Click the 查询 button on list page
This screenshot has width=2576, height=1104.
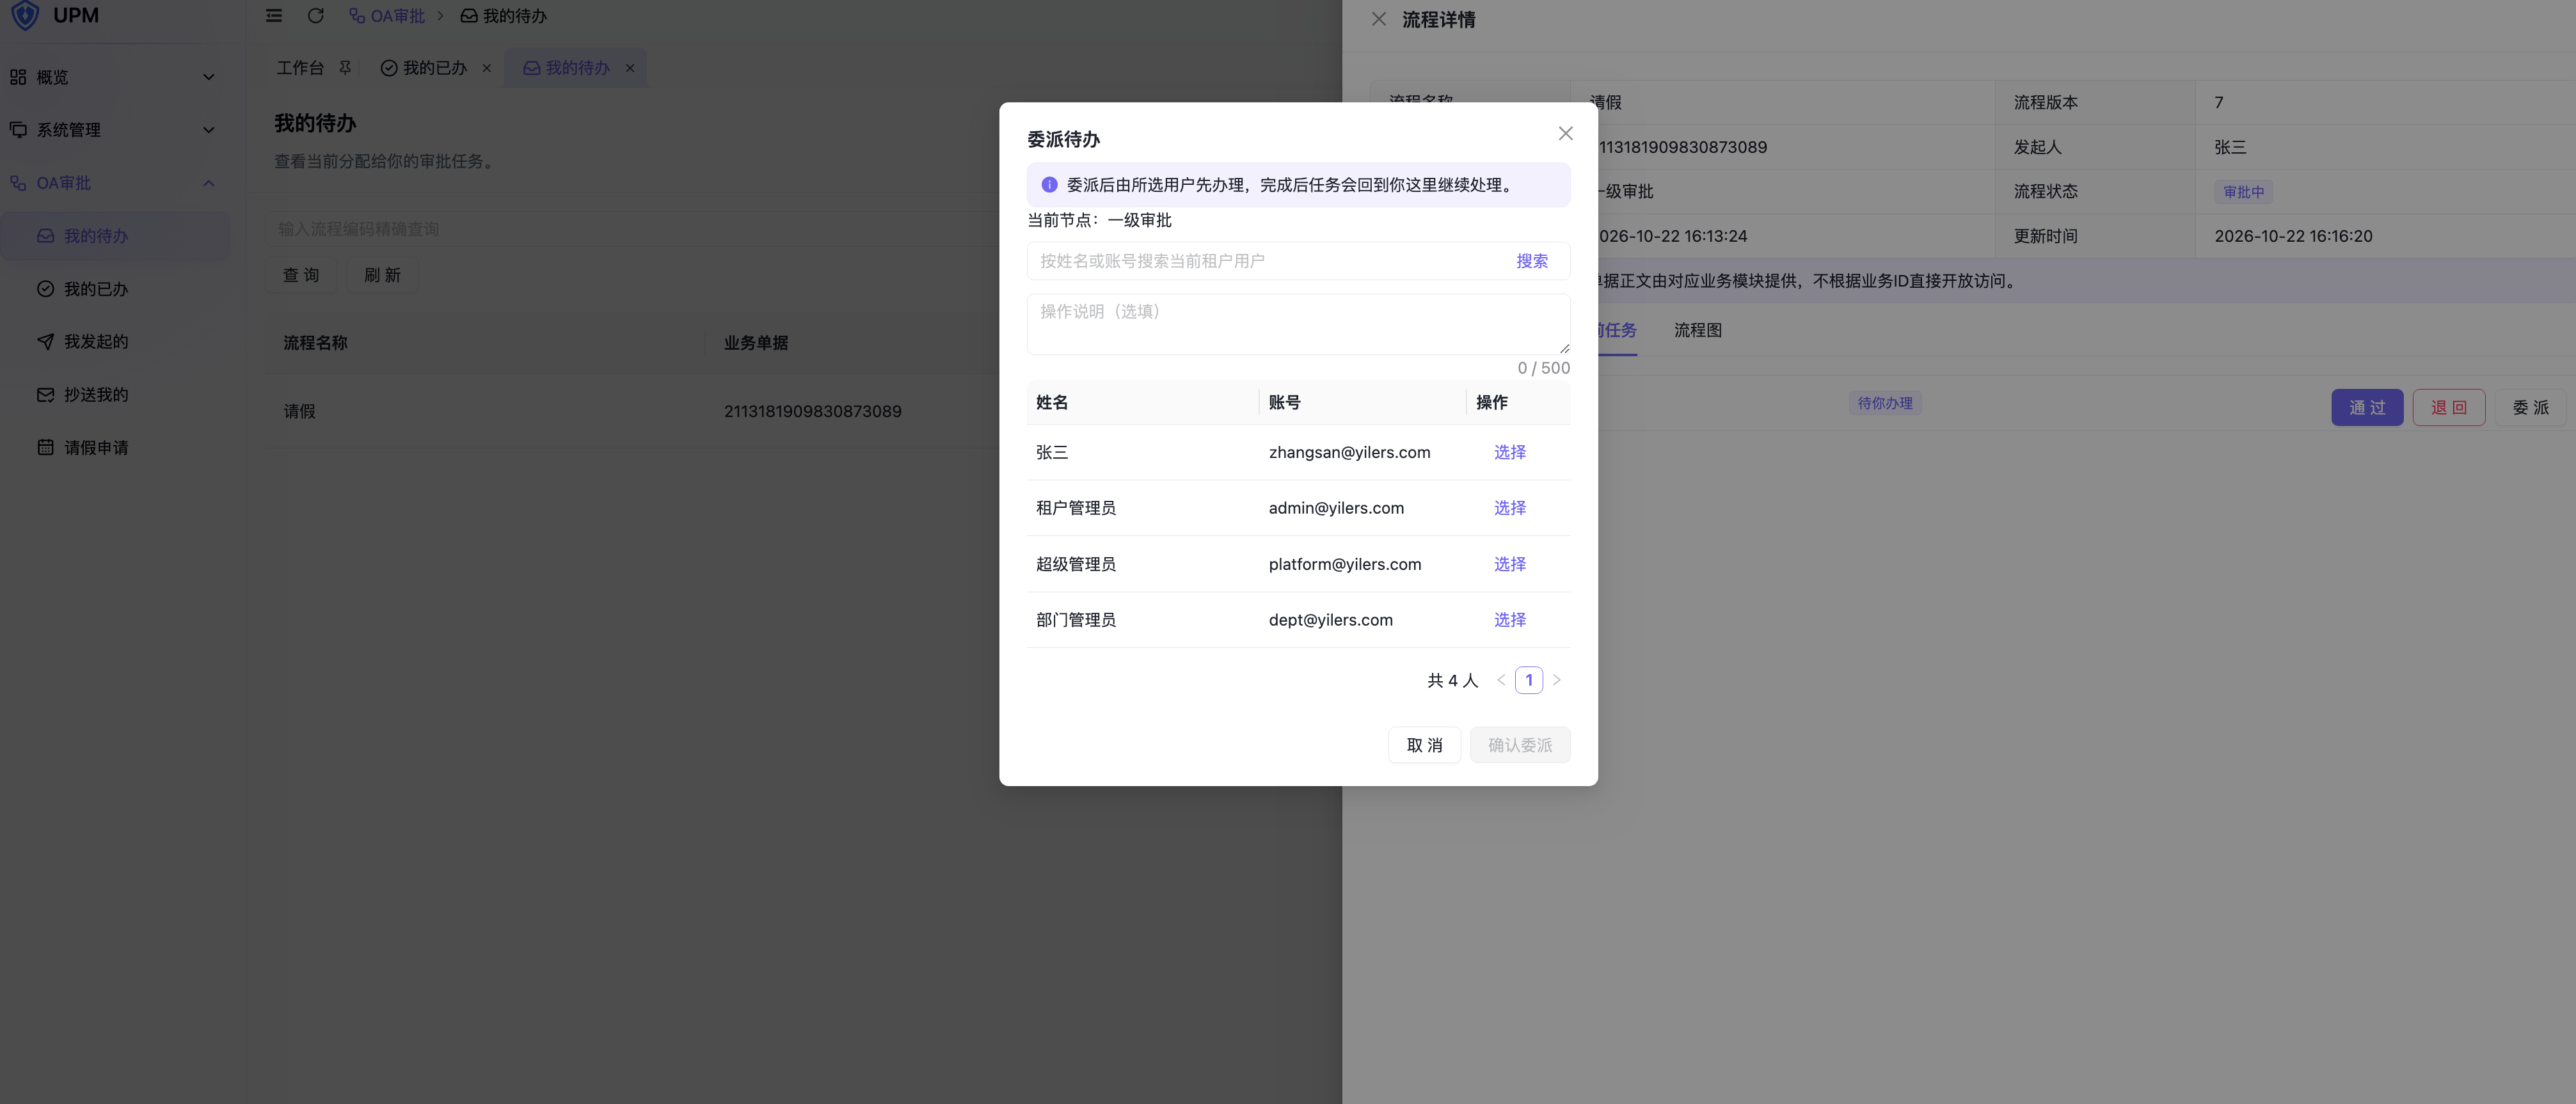(301, 275)
